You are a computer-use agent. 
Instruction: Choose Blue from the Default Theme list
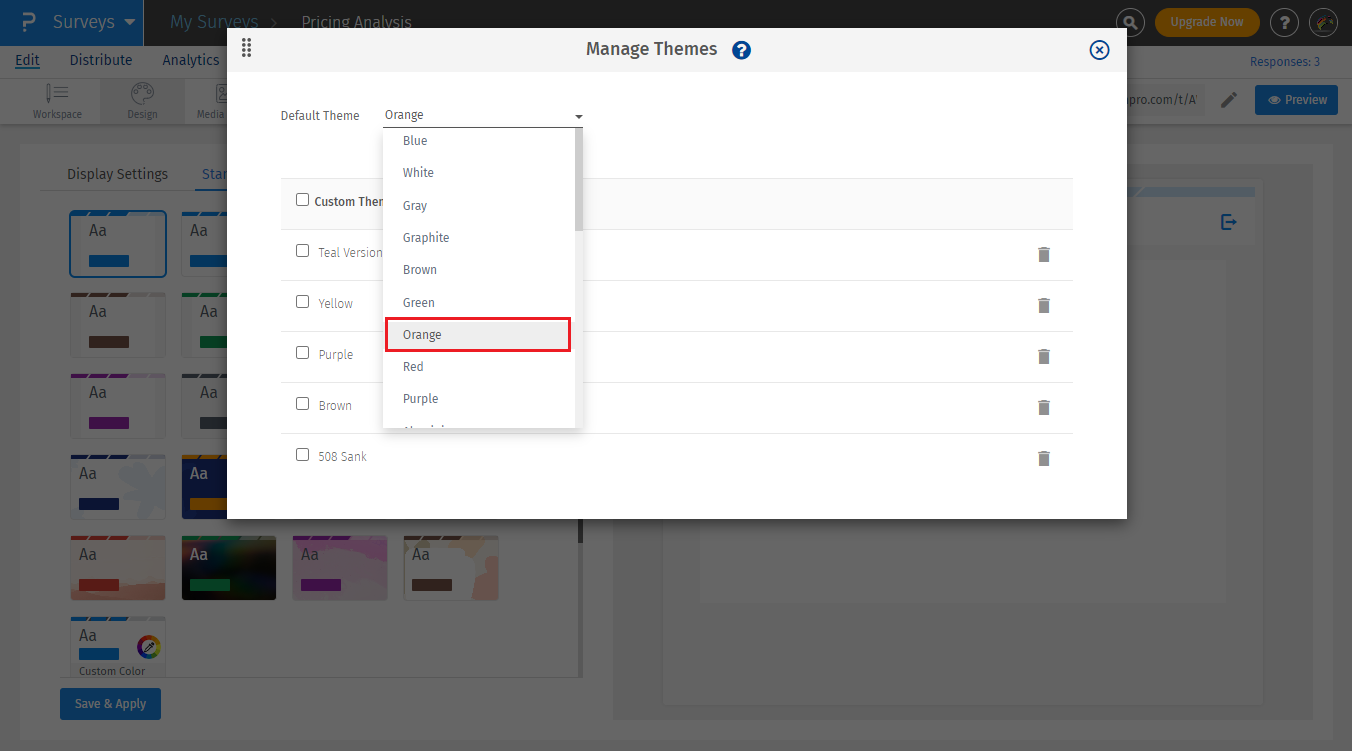coord(479,141)
